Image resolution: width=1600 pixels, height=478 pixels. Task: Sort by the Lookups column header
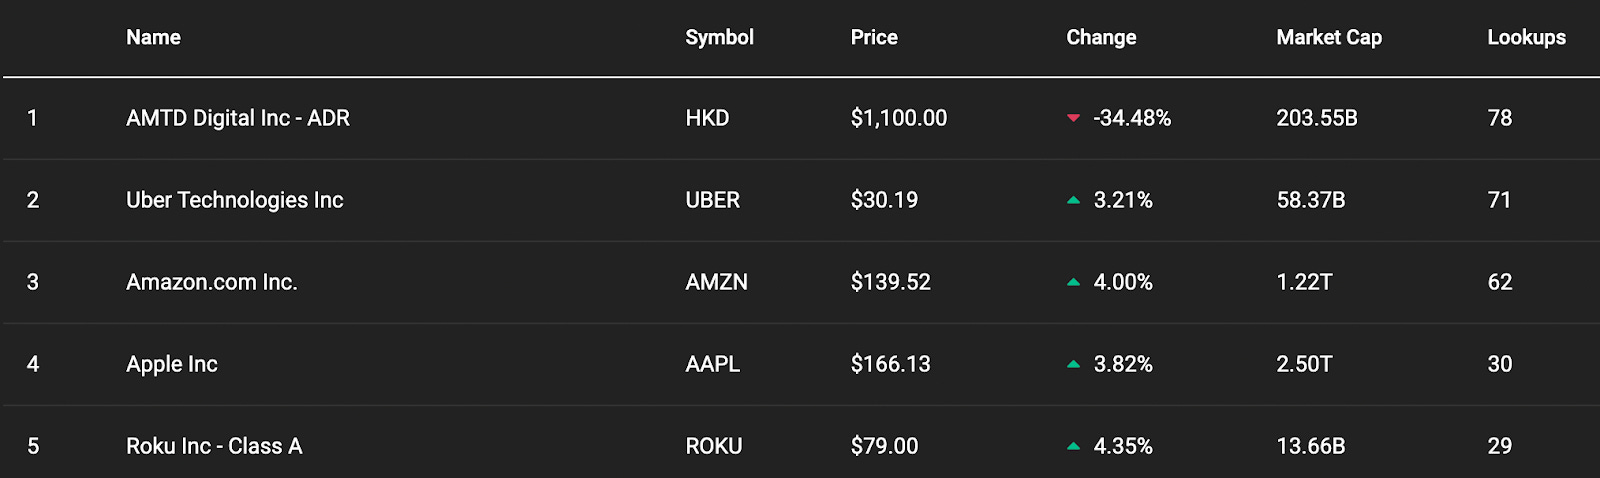[1526, 37]
